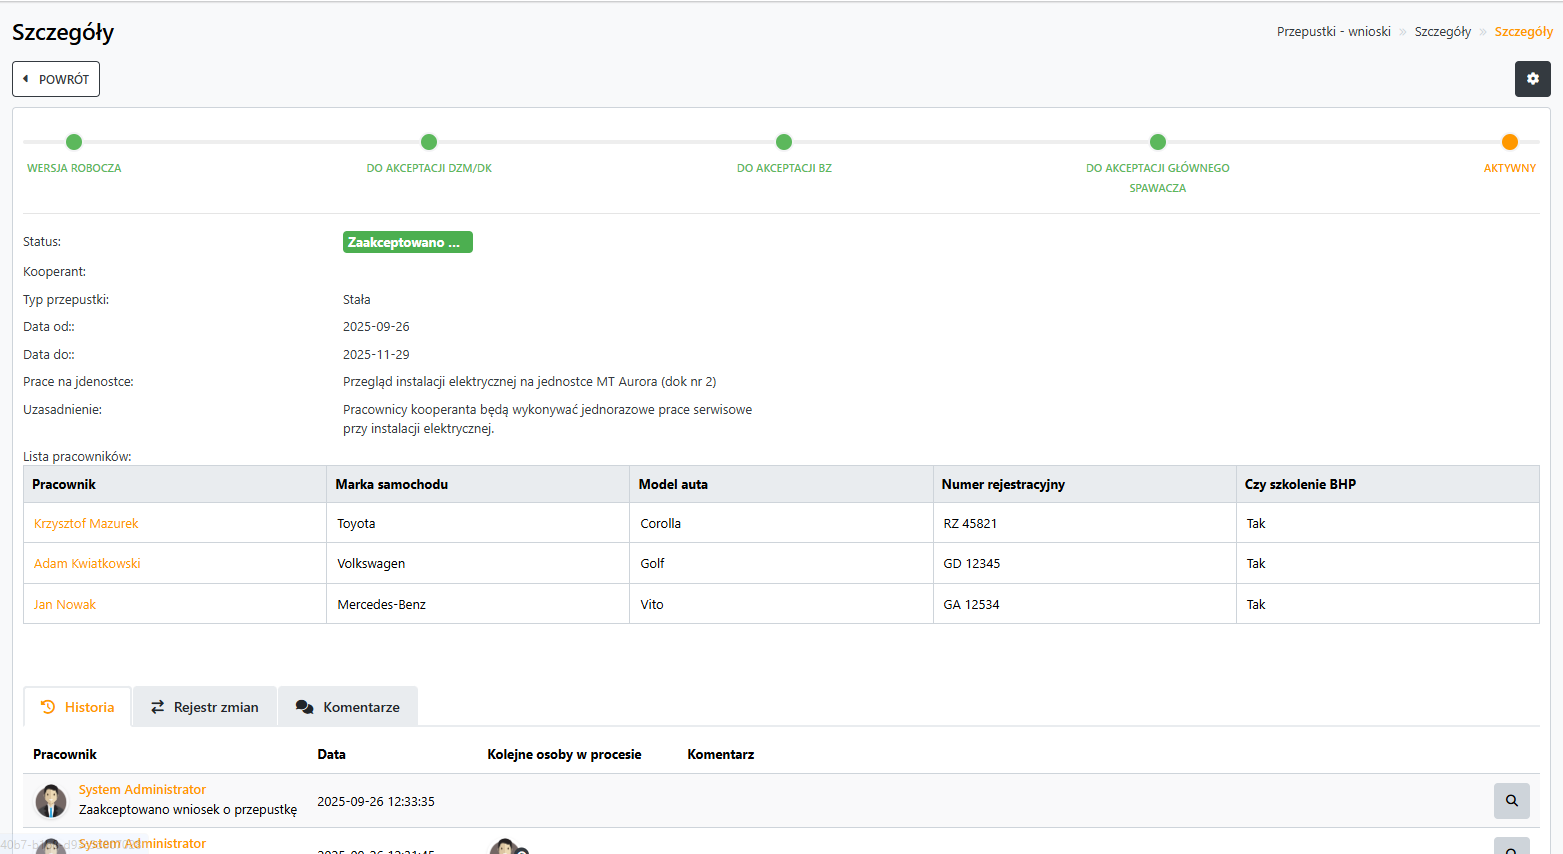The height and width of the screenshot is (854, 1563).
Task: Click the history timestamp 2025-09-26 12:33:35
Action: [376, 802]
